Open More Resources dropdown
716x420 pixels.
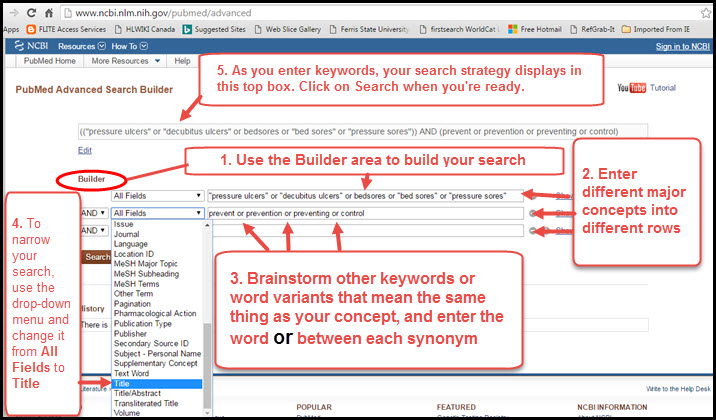pyautogui.click(x=126, y=61)
